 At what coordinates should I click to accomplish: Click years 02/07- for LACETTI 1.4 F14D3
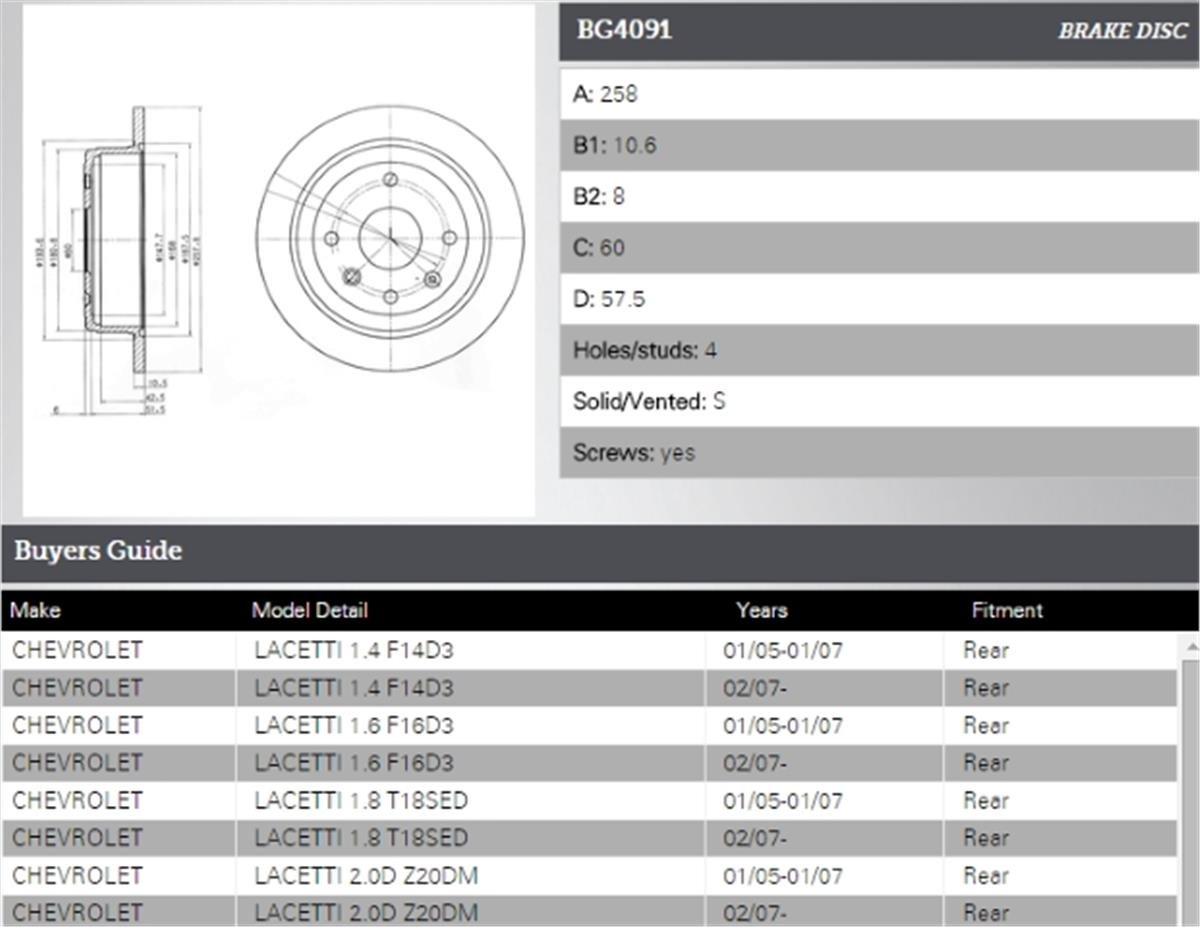(755, 688)
